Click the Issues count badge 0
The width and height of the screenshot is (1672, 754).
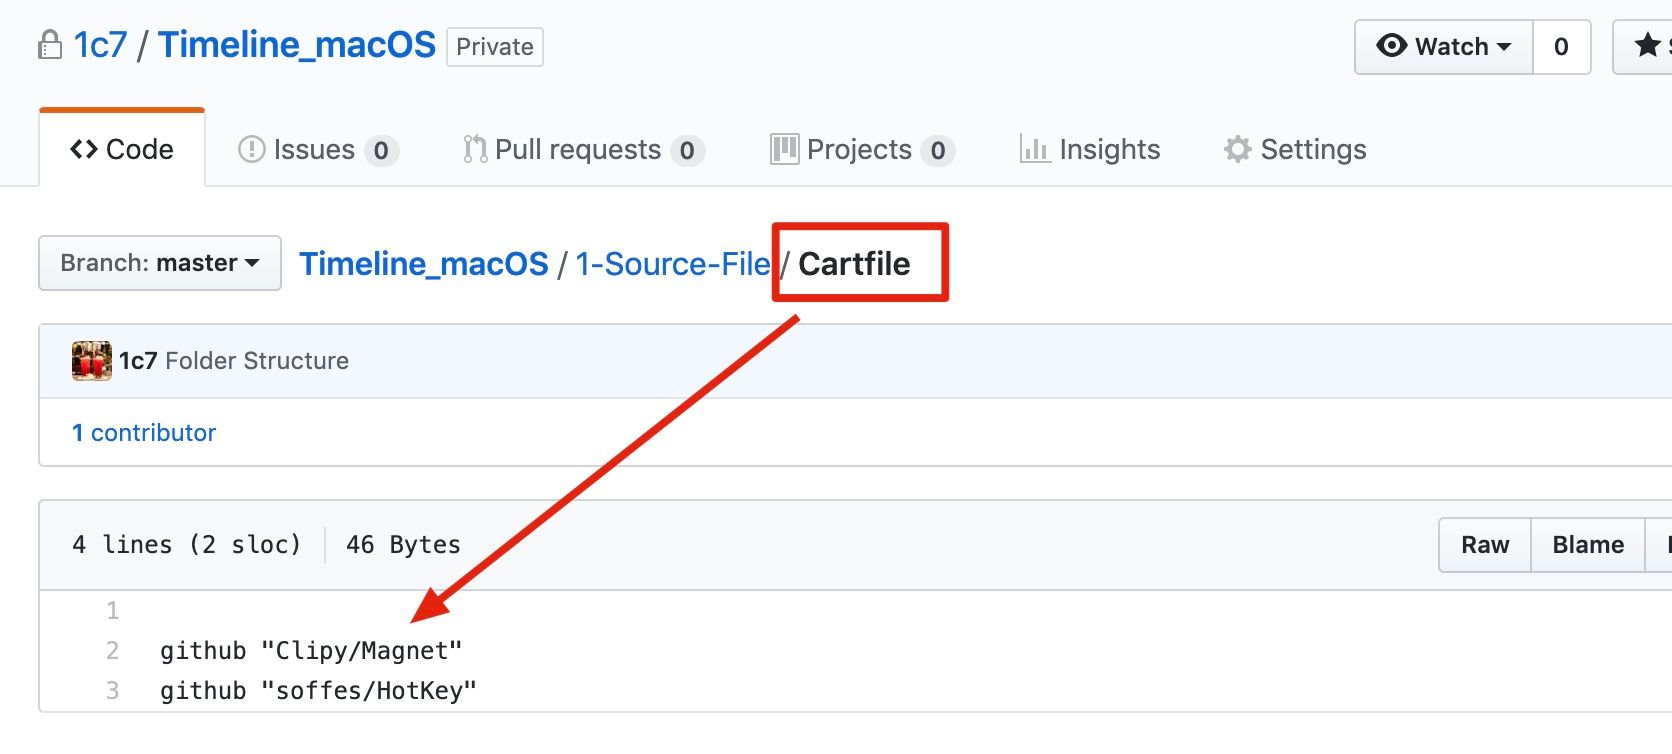click(381, 151)
